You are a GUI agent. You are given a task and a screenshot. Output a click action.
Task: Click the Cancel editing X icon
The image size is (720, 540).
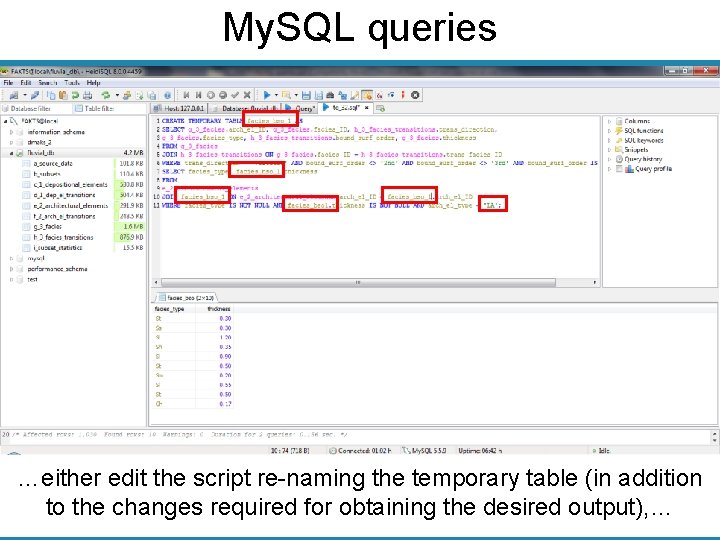[247, 95]
